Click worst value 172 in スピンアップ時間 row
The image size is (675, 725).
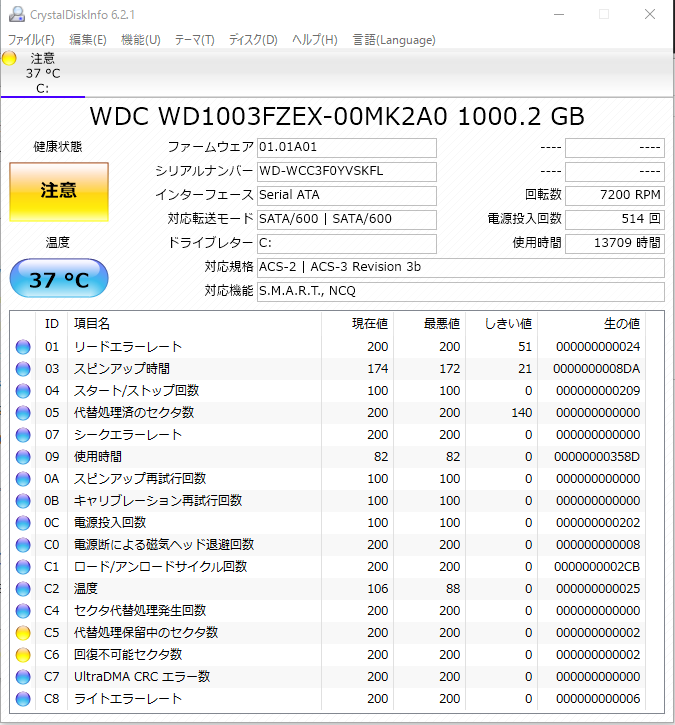coord(449,369)
